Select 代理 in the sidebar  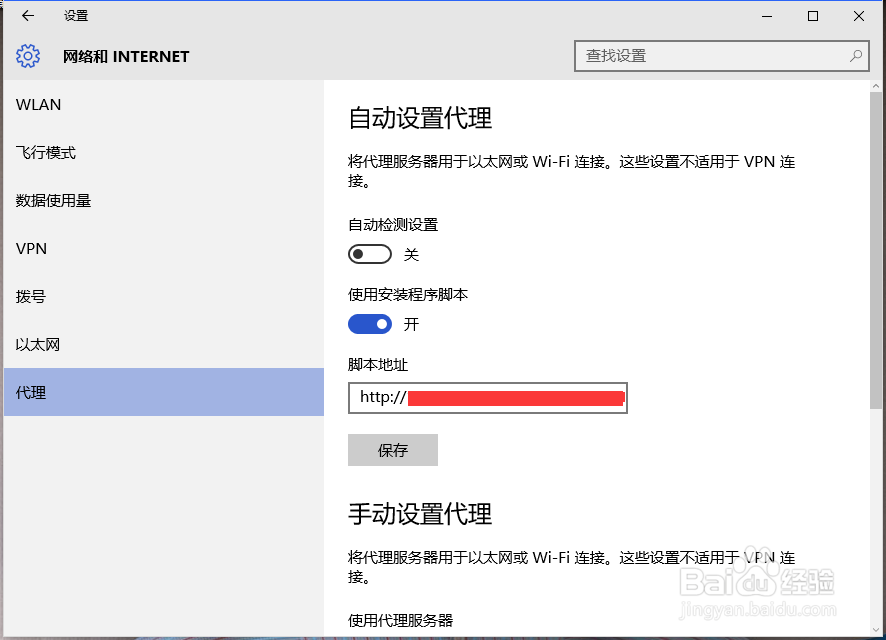[163, 392]
